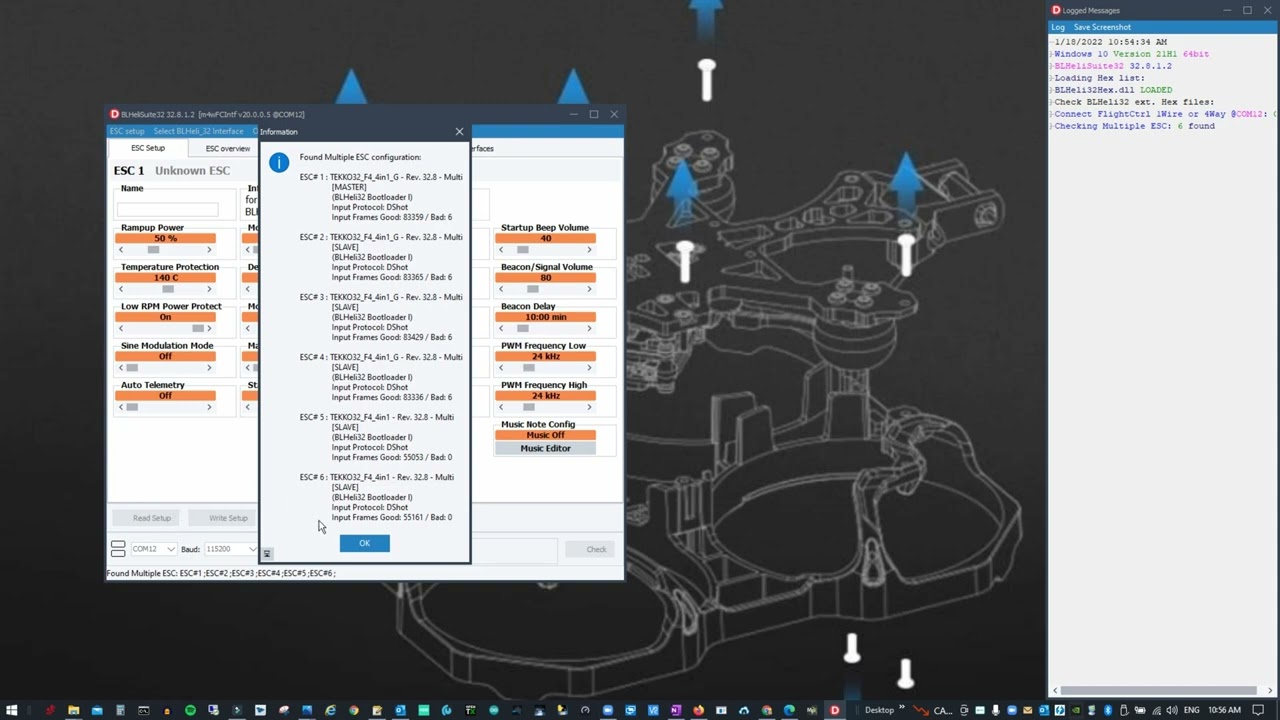Click Save Screenshot in Logged Messages
The width and height of the screenshot is (1280, 720).
tap(1102, 27)
